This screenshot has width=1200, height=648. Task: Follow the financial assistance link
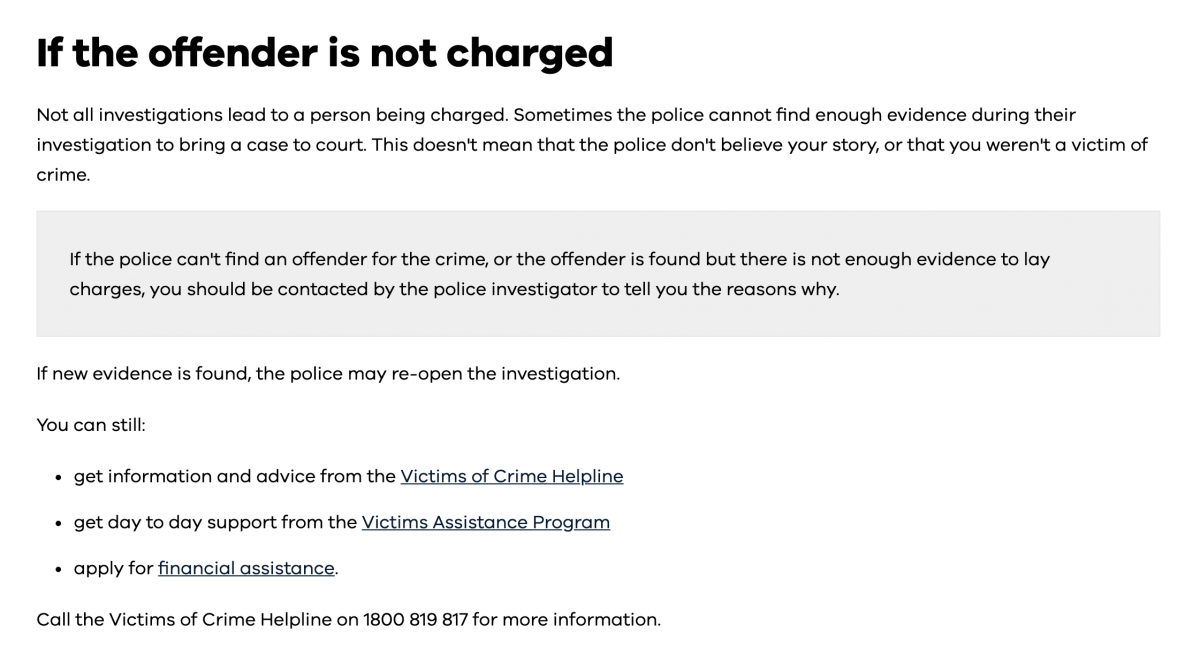pyautogui.click(x=246, y=568)
